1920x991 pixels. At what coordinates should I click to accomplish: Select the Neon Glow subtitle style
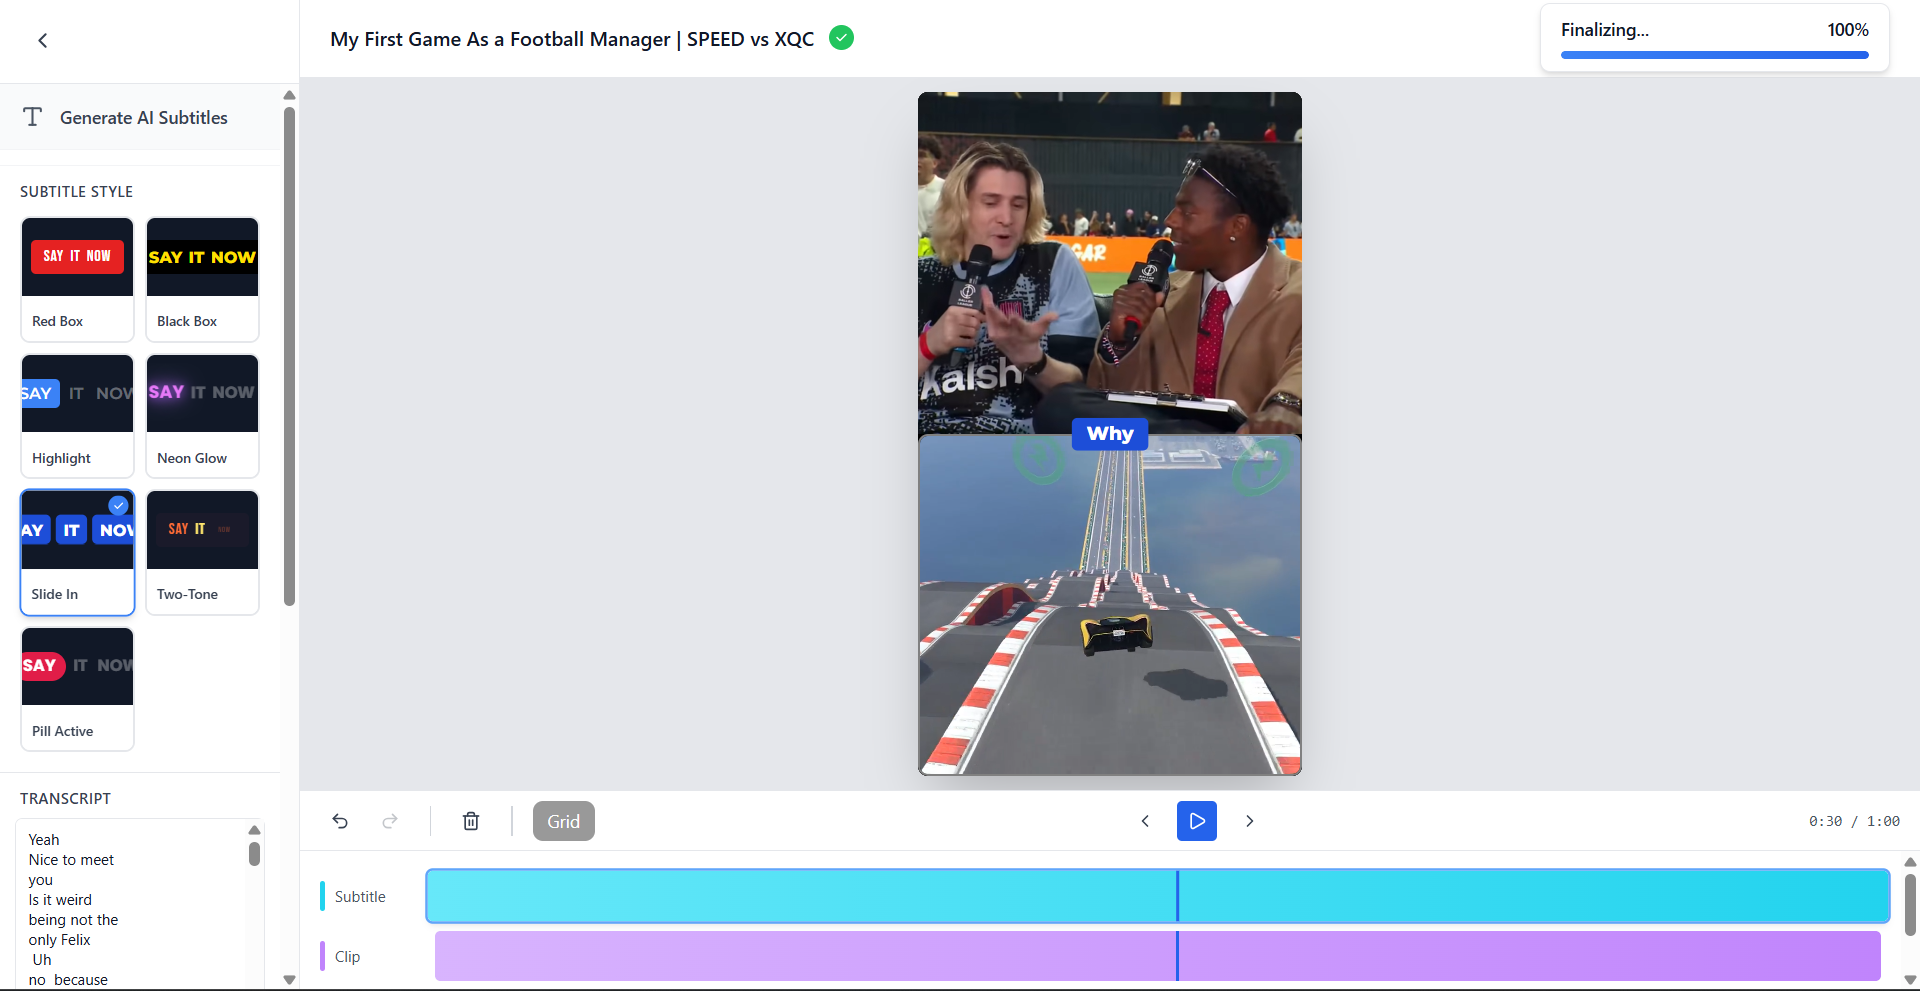pos(202,416)
